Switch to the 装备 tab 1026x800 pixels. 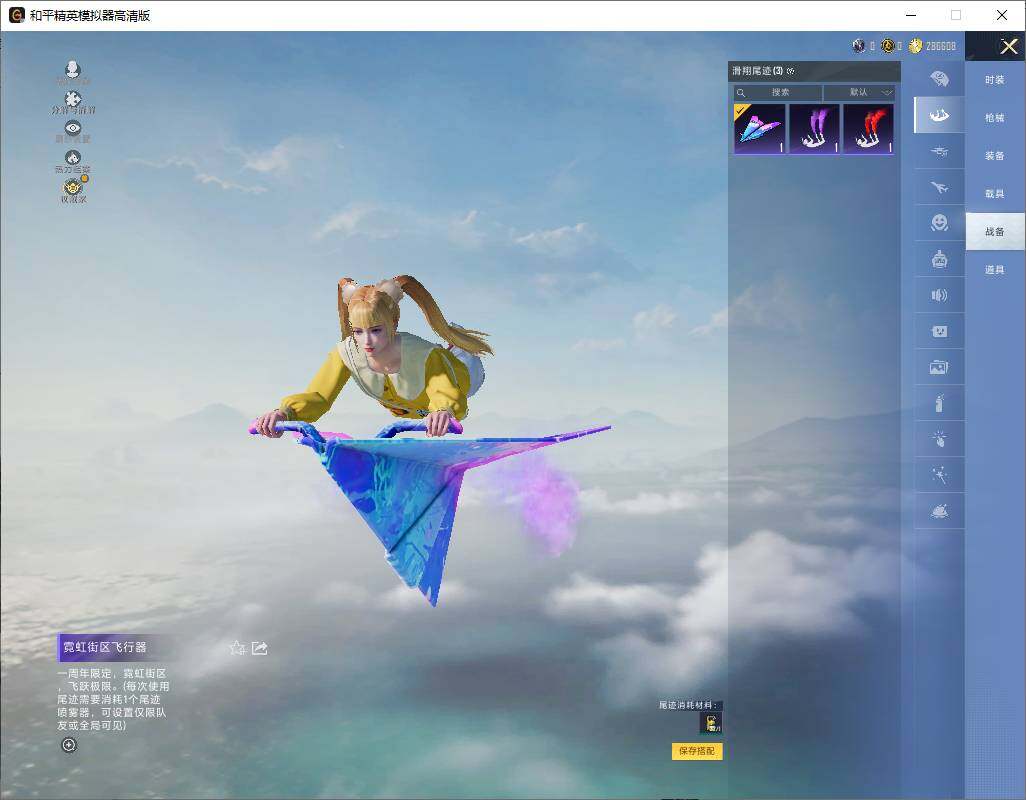click(995, 156)
